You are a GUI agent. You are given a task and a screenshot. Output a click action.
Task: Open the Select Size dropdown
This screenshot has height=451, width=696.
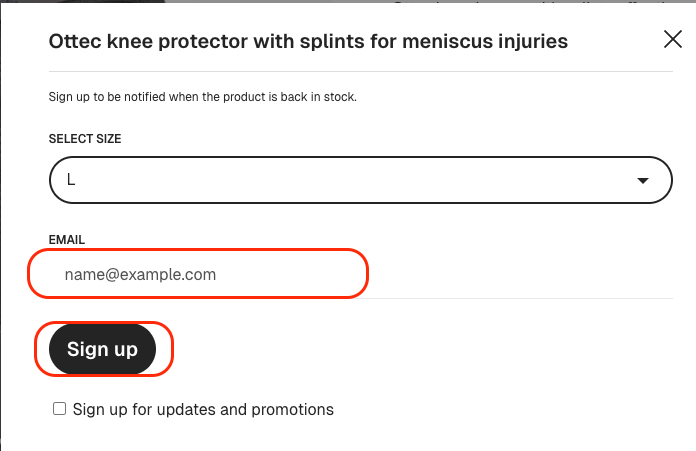tap(360, 180)
